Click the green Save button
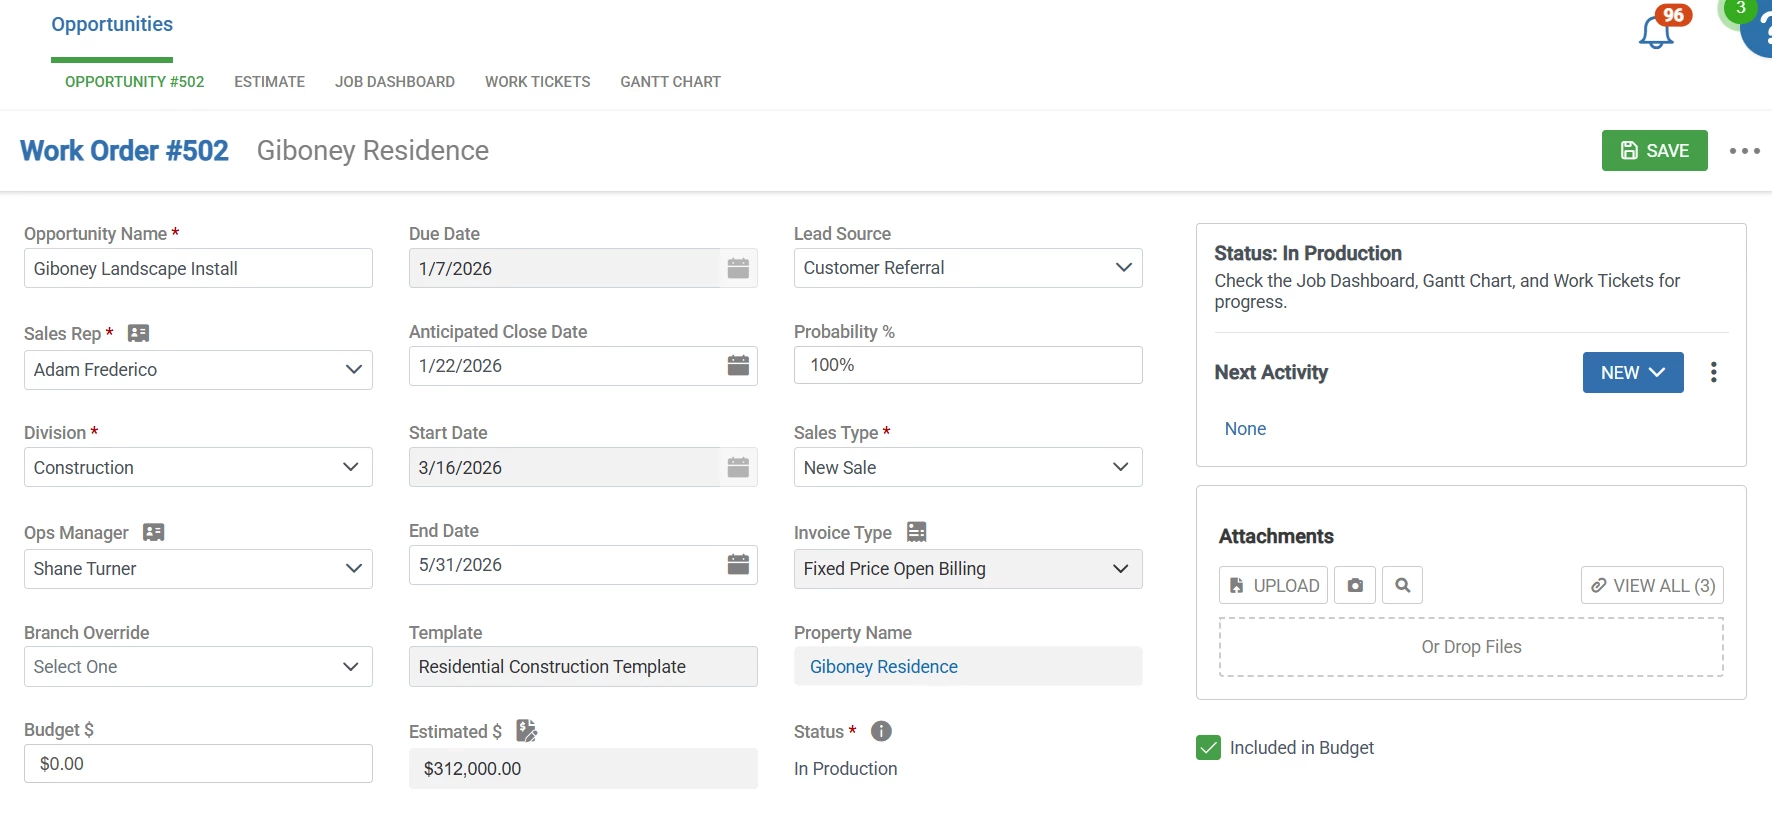Viewport: 1772px width, 815px height. pyautogui.click(x=1654, y=151)
